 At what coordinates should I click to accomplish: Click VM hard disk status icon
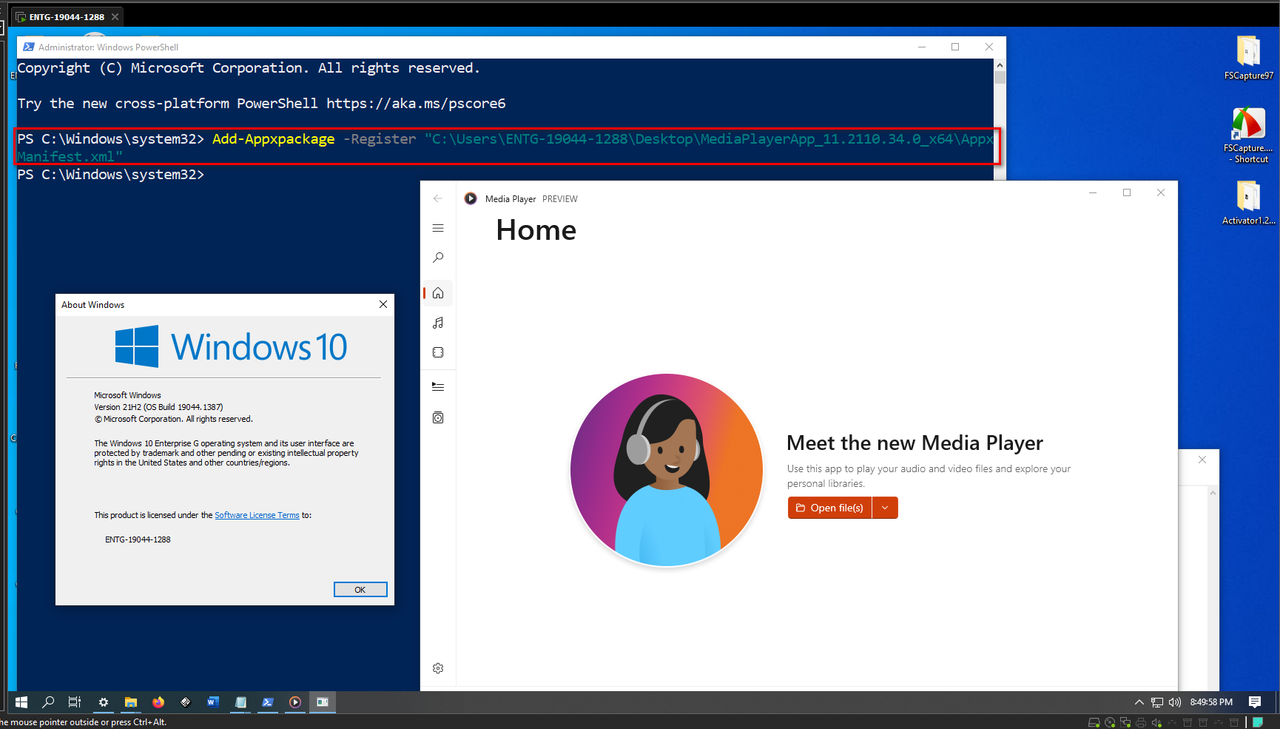point(1094,722)
